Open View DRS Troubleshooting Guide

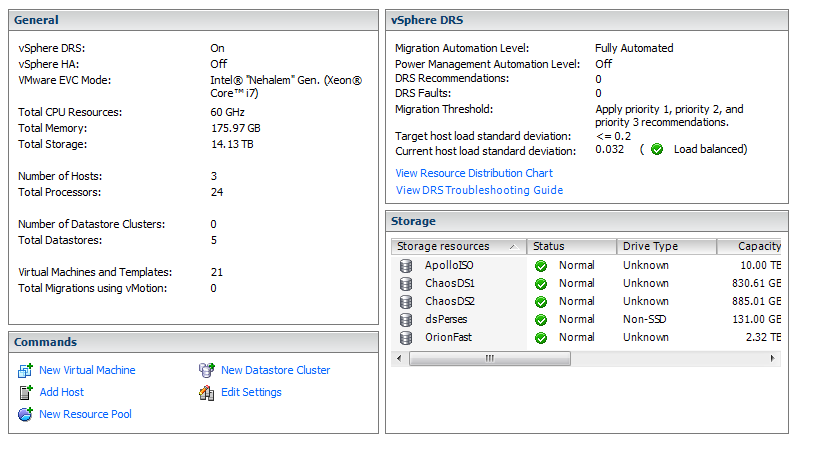(x=479, y=190)
